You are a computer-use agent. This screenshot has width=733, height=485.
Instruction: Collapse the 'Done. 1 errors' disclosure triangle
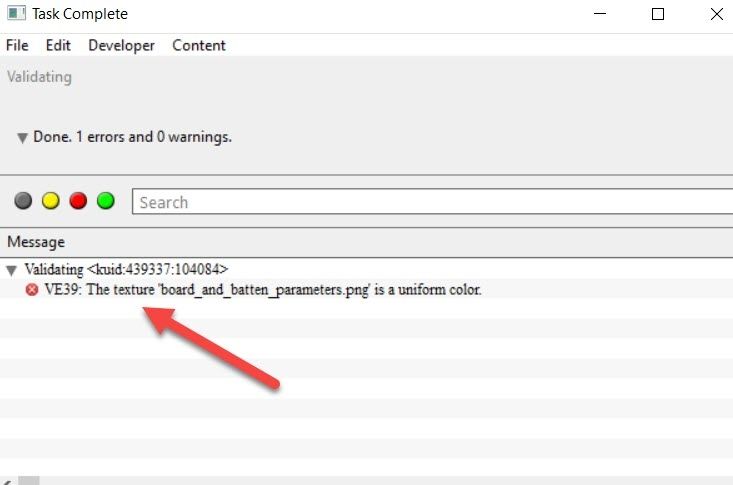(22, 137)
